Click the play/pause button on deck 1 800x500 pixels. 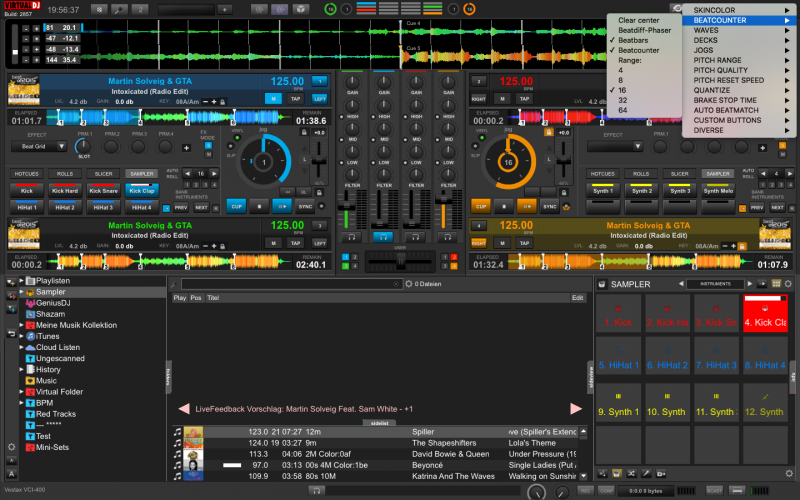(x=282, y=206)
